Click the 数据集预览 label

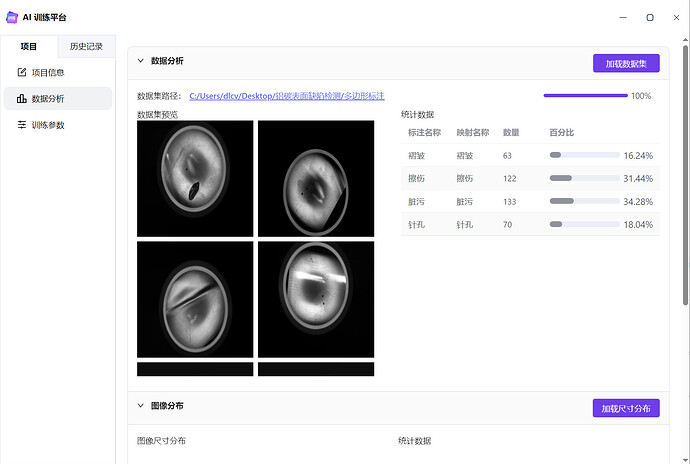pos(158,115)
